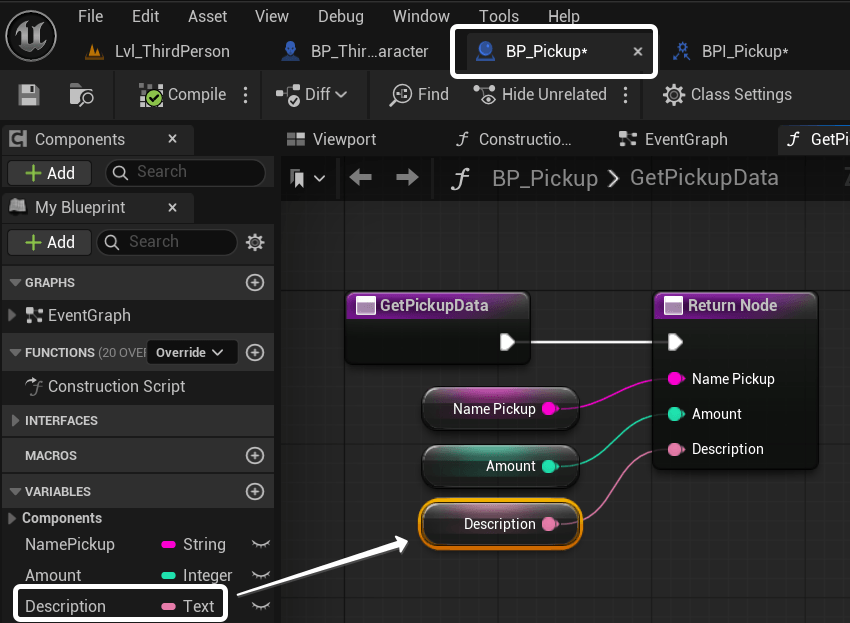Viewport: 850px width, 623px height.
Task: Click the pink Description variable type swatch
Action: click(169, 606)
